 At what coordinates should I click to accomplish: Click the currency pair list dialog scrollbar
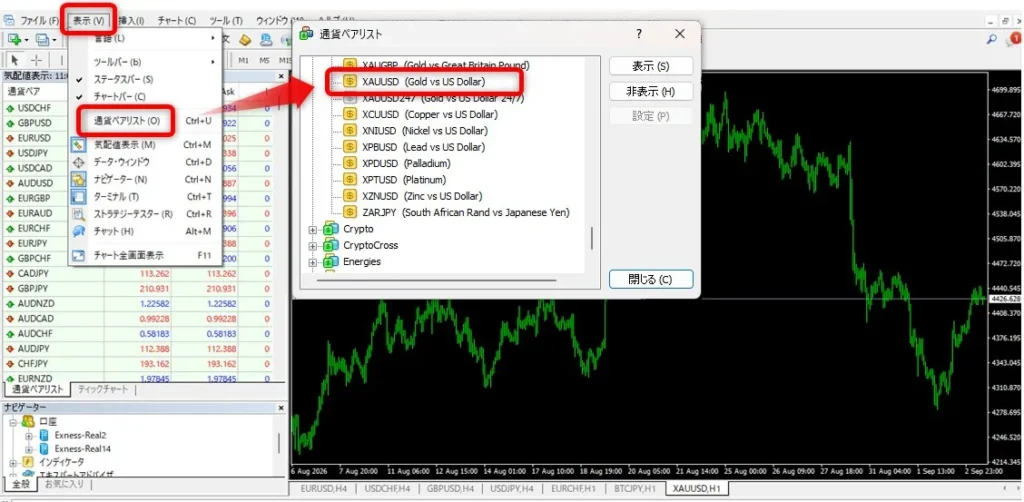pos(592,238)
